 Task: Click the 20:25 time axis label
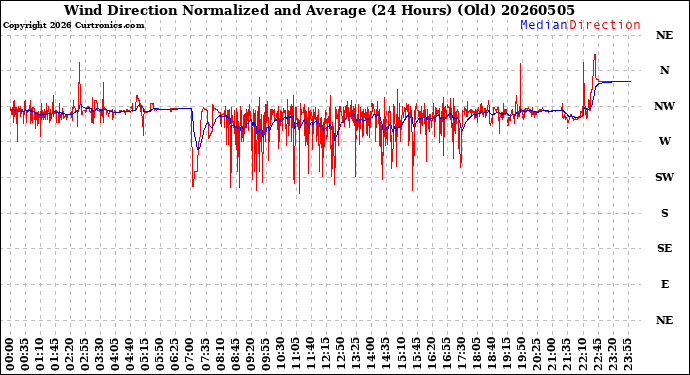[536, 354]
